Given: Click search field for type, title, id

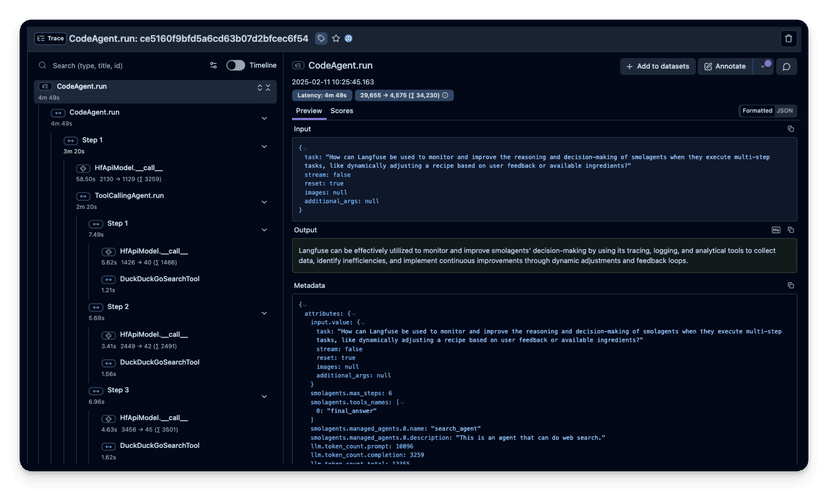Looking at the screenshot, I should pos(121,65).
